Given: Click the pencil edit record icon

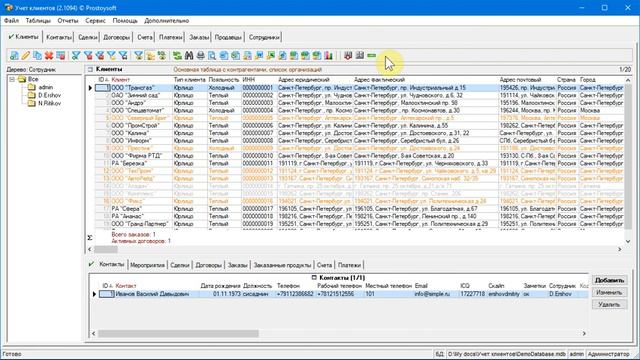Looking at the screenshot, I should [x=26, y=56].
